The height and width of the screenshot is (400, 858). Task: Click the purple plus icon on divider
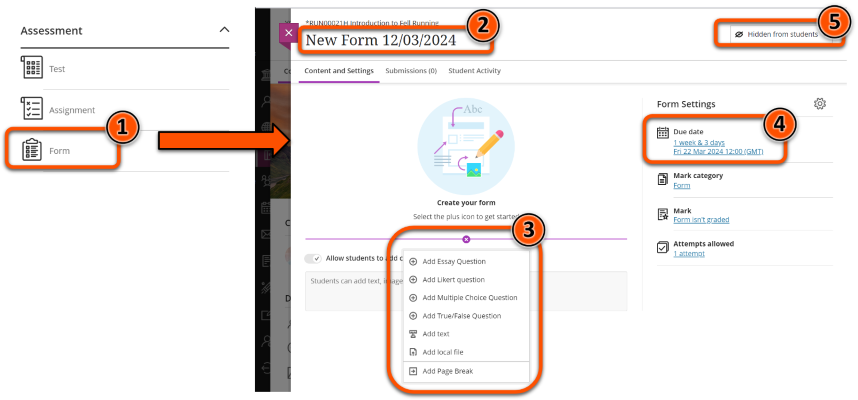coord(466,239)
